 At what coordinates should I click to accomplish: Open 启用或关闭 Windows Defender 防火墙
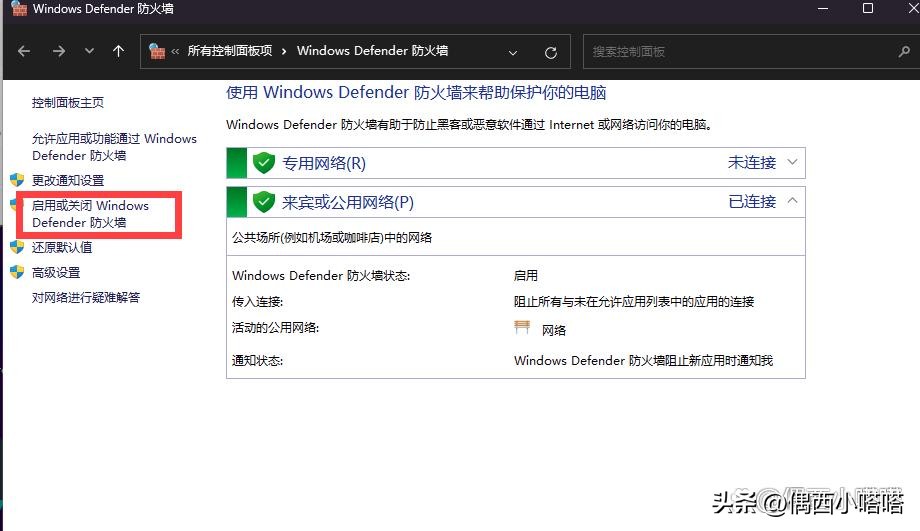point(90,214)
